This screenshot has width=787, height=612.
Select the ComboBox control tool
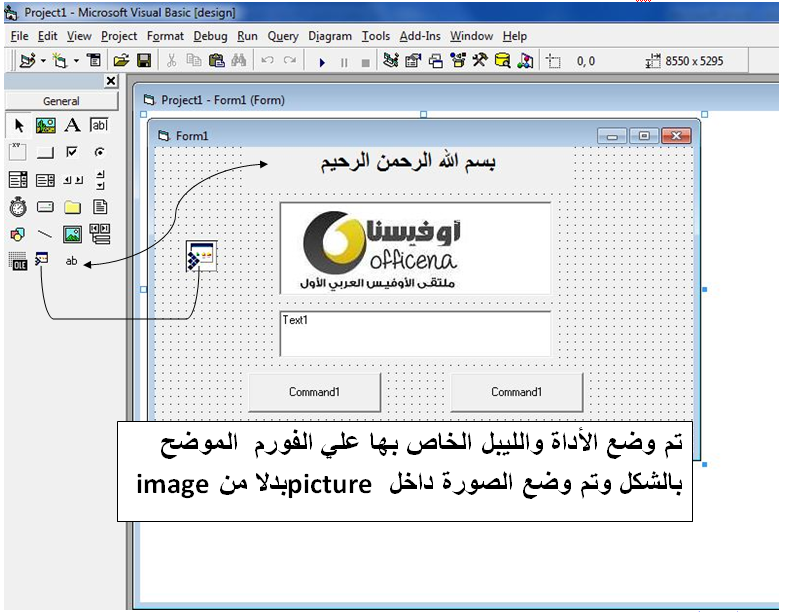[x=18, y=180]
